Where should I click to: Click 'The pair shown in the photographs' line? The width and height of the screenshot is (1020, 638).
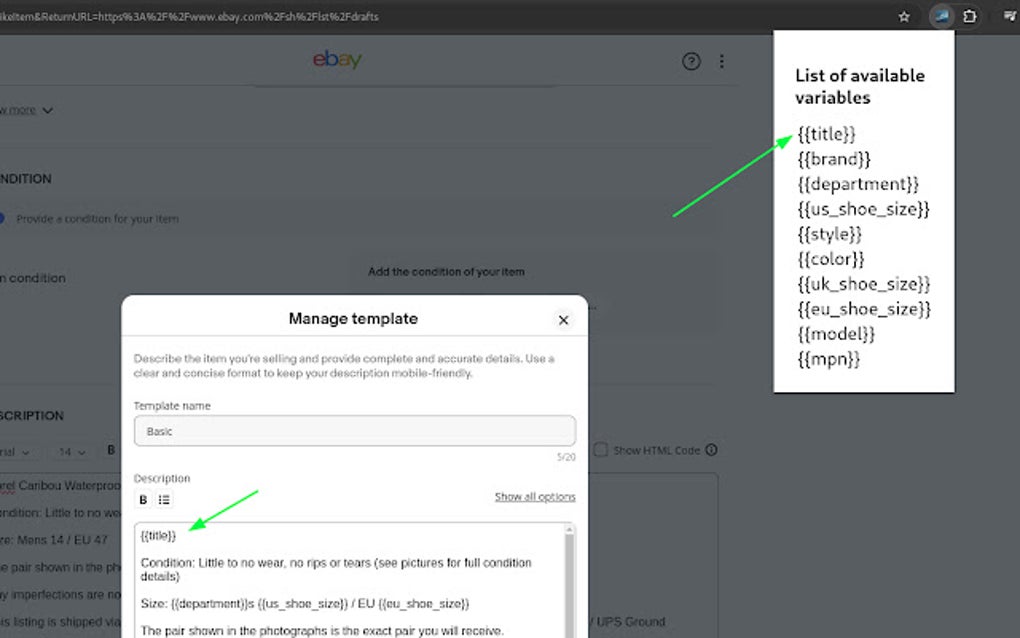(x=322, y=631)
